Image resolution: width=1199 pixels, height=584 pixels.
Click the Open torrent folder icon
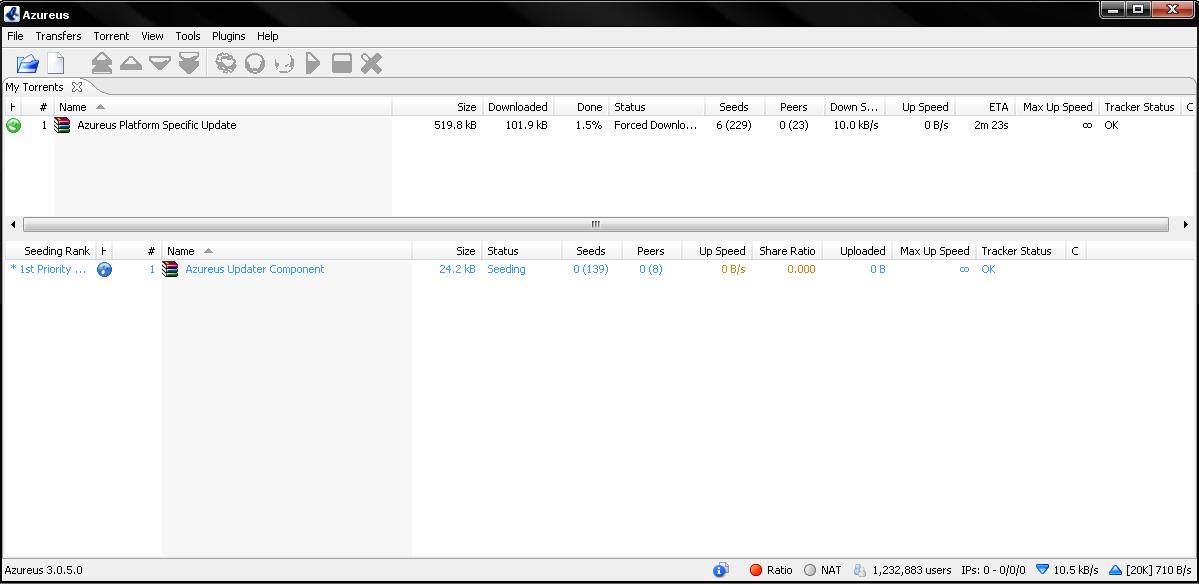[x=27, y=64]
